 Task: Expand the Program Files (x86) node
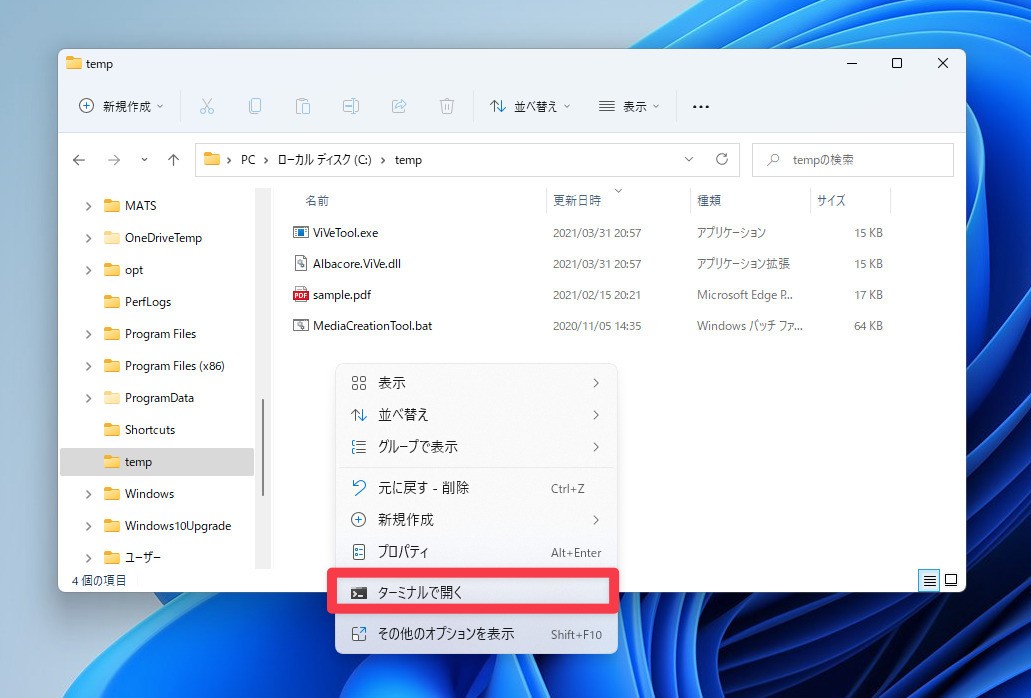click(x=88, y=366)
